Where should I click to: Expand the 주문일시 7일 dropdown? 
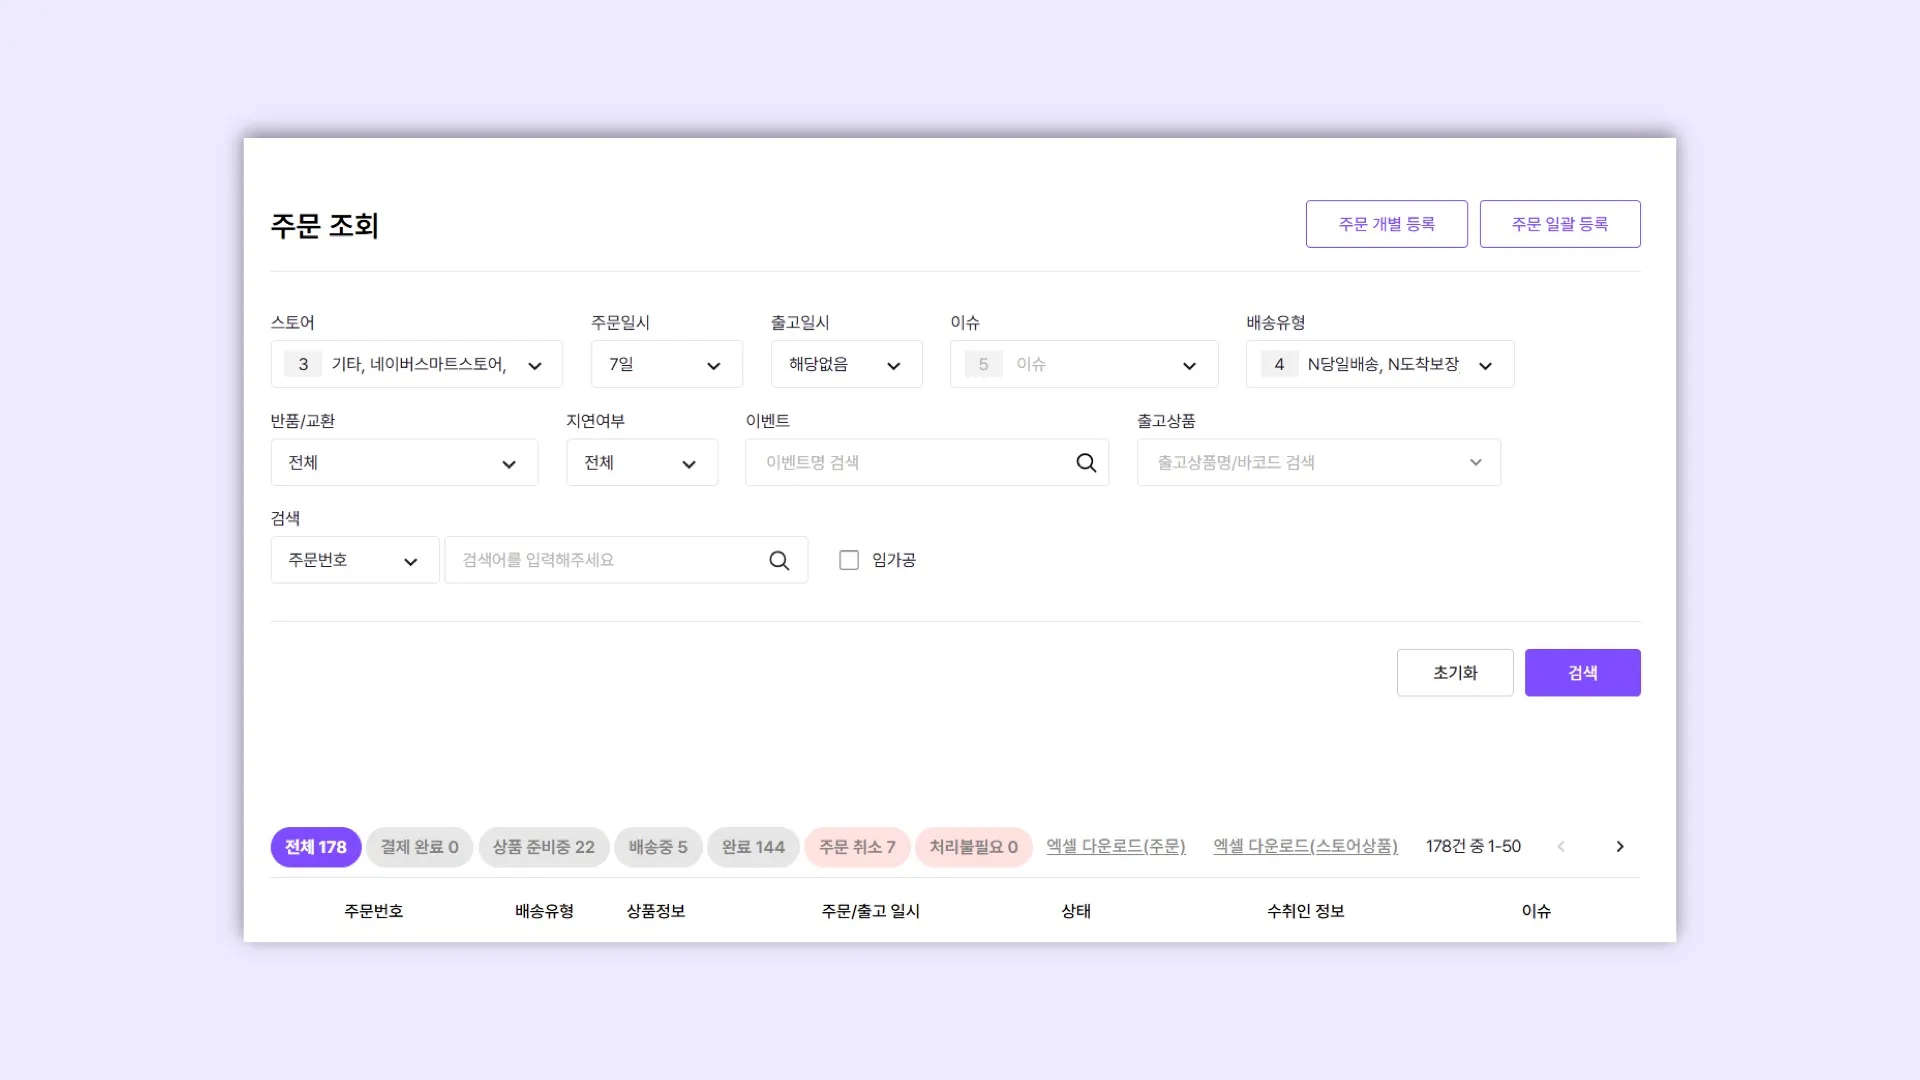pos(666,365)
